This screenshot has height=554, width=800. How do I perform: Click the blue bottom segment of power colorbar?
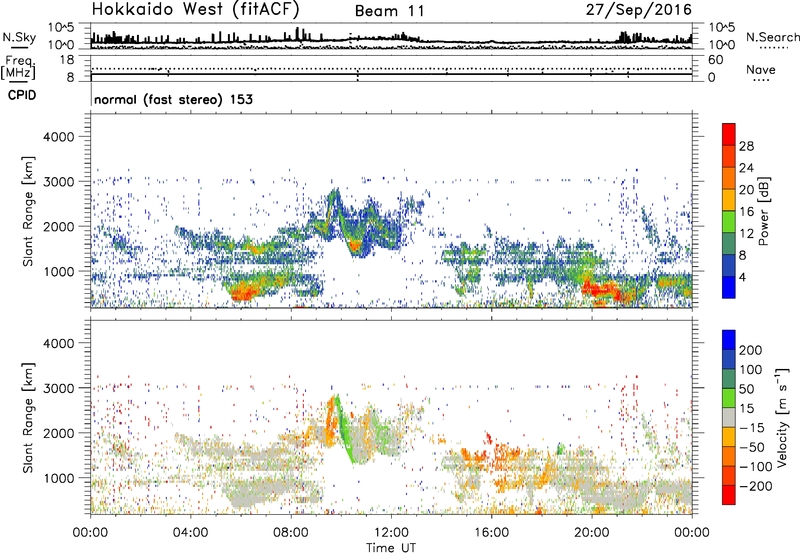pyautogui.click(x=729, y=287)
